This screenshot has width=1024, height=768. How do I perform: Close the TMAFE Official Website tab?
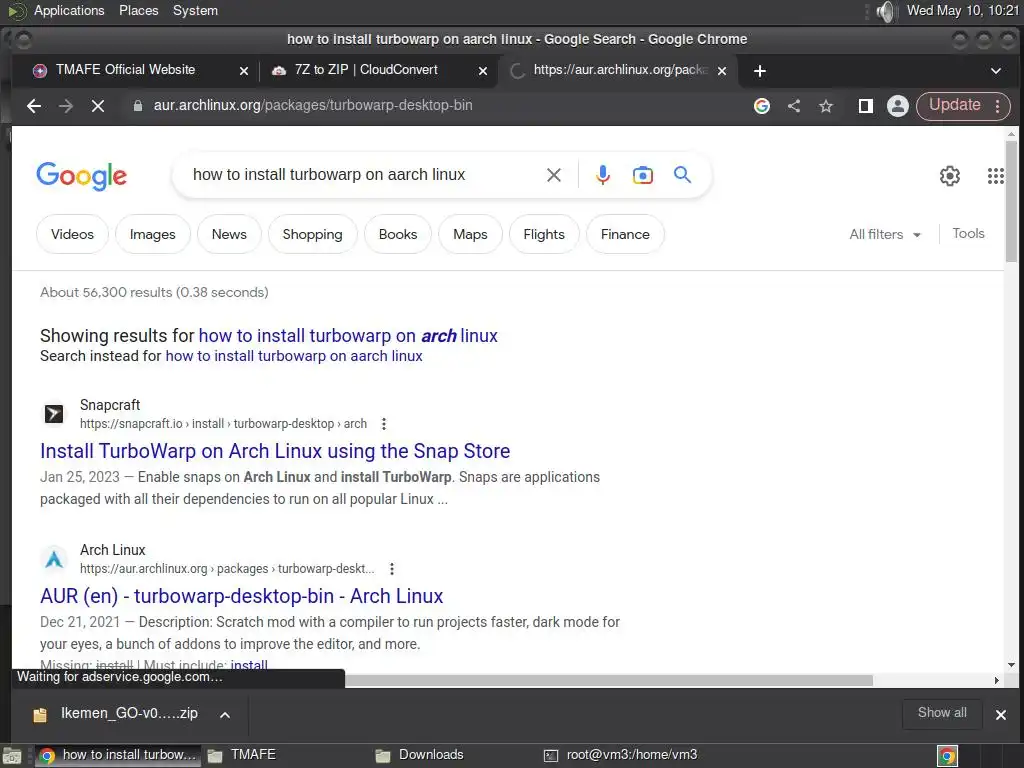click(x=244, y=71)
